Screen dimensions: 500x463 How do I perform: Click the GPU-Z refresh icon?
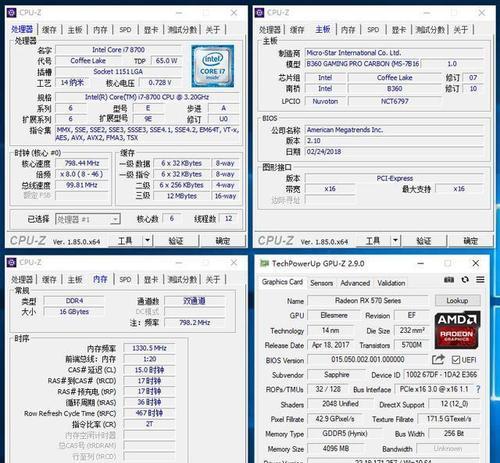click(x=465, y=279)
